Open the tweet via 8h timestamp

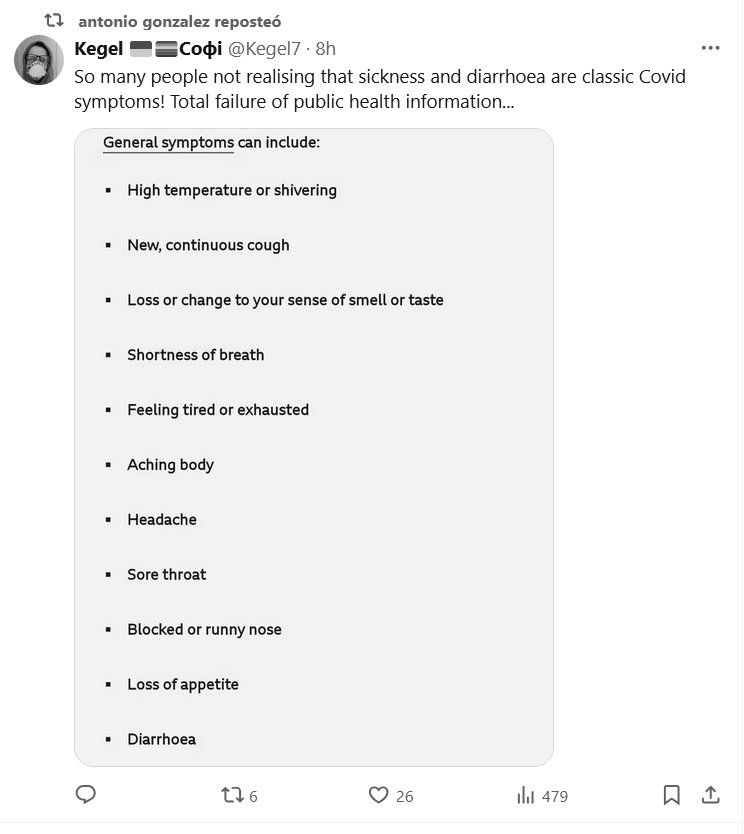pos(326,48)
